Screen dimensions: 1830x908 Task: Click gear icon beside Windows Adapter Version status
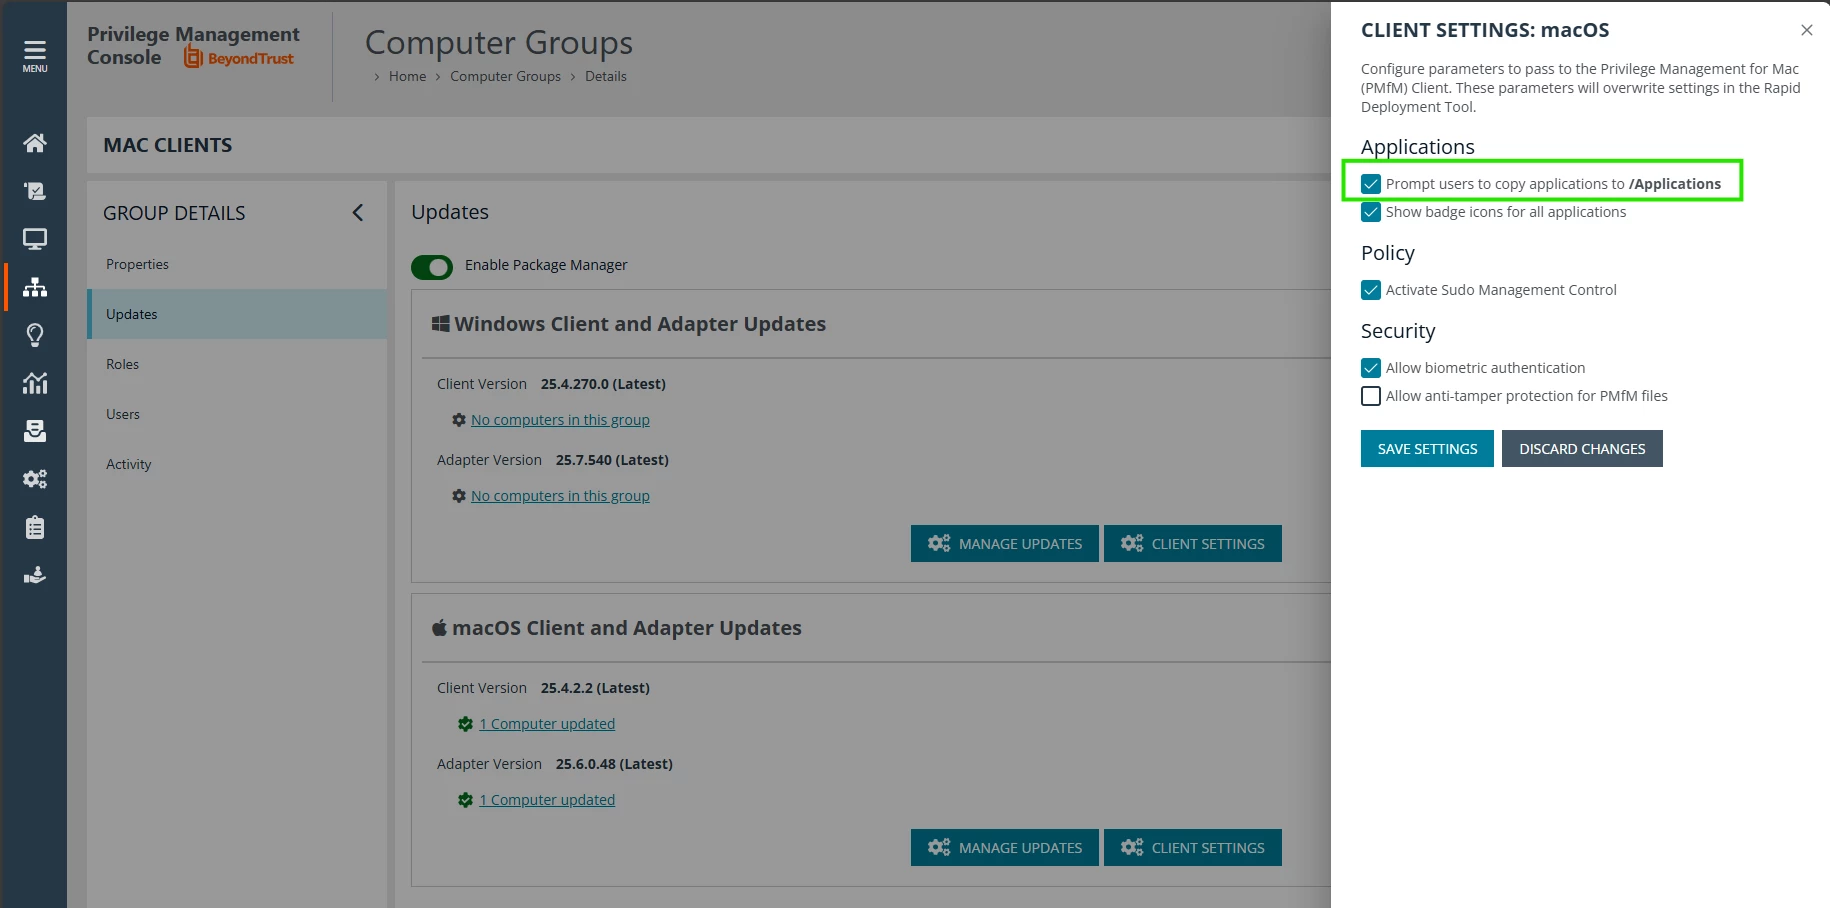459,496
